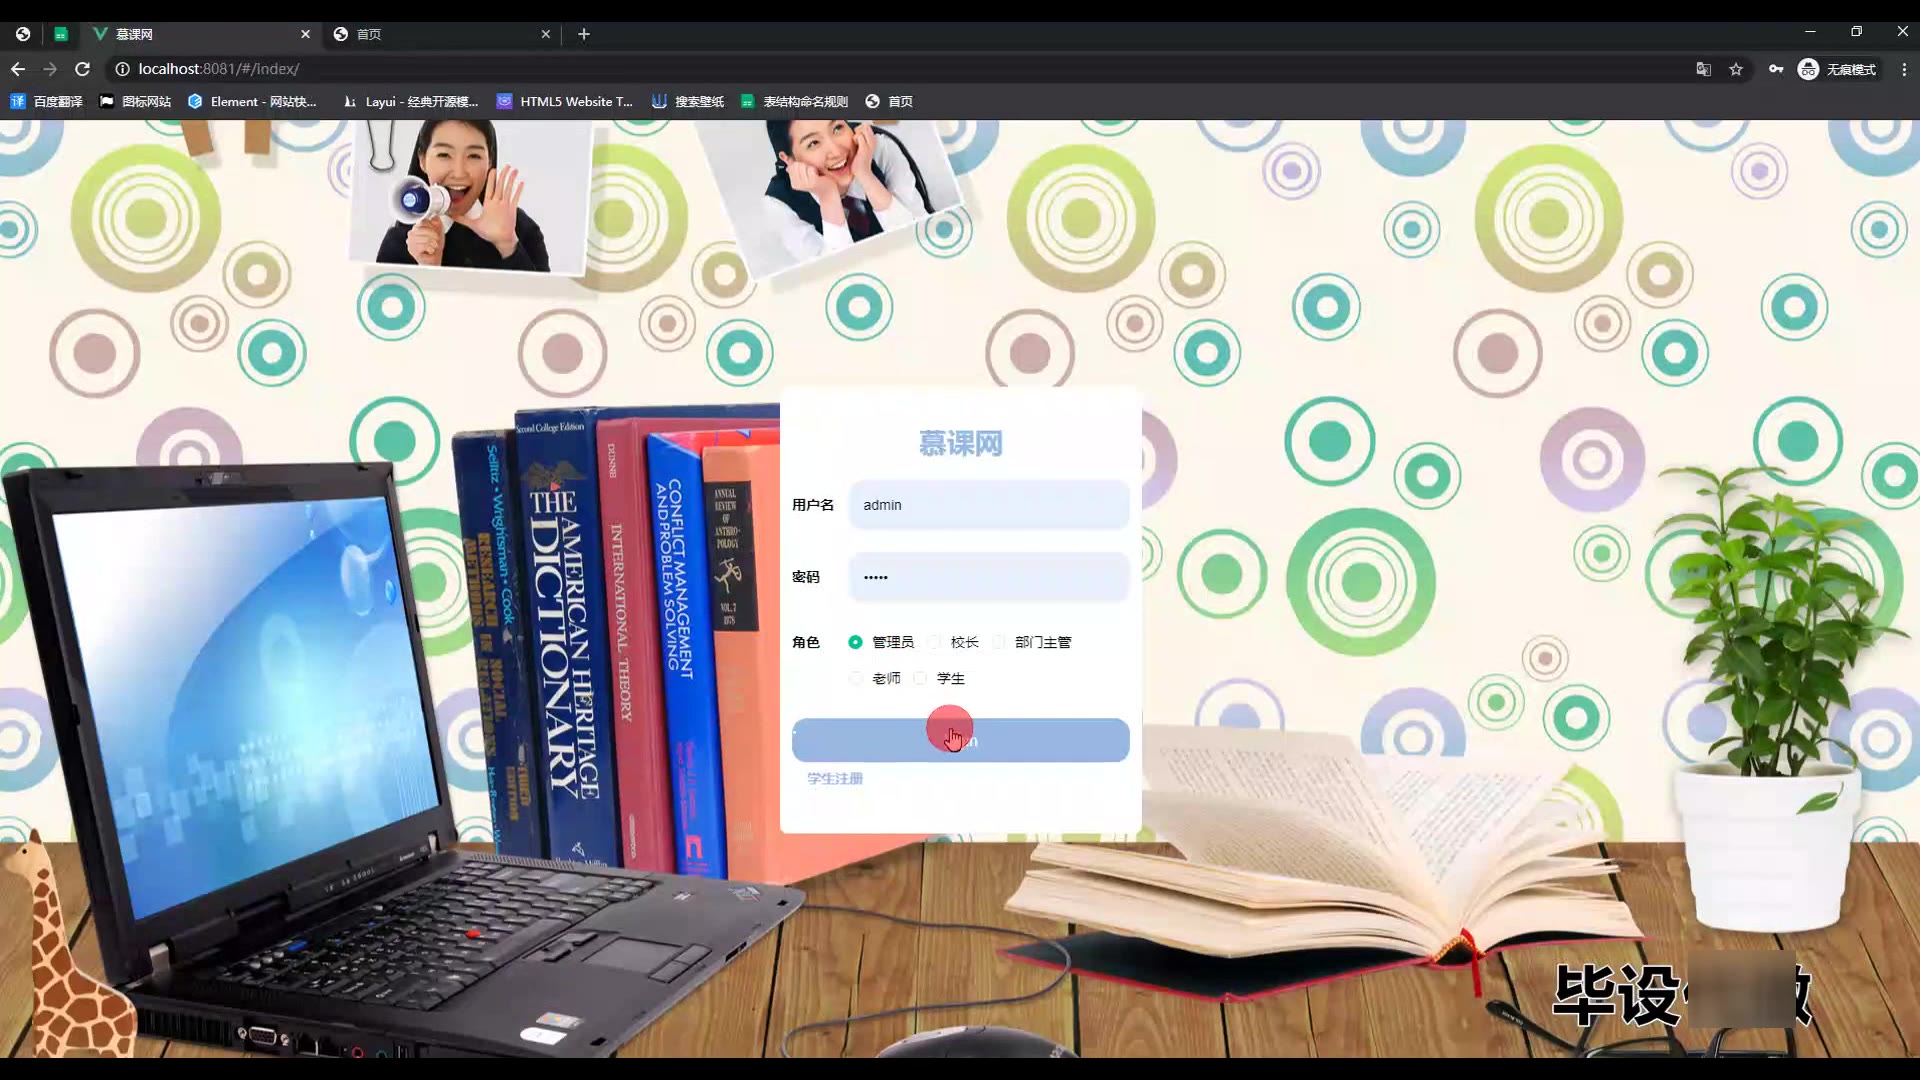Click the translate page icon
Image resolution: width=1920 pixels, height=1080 pixels.
pos(1703,69)
